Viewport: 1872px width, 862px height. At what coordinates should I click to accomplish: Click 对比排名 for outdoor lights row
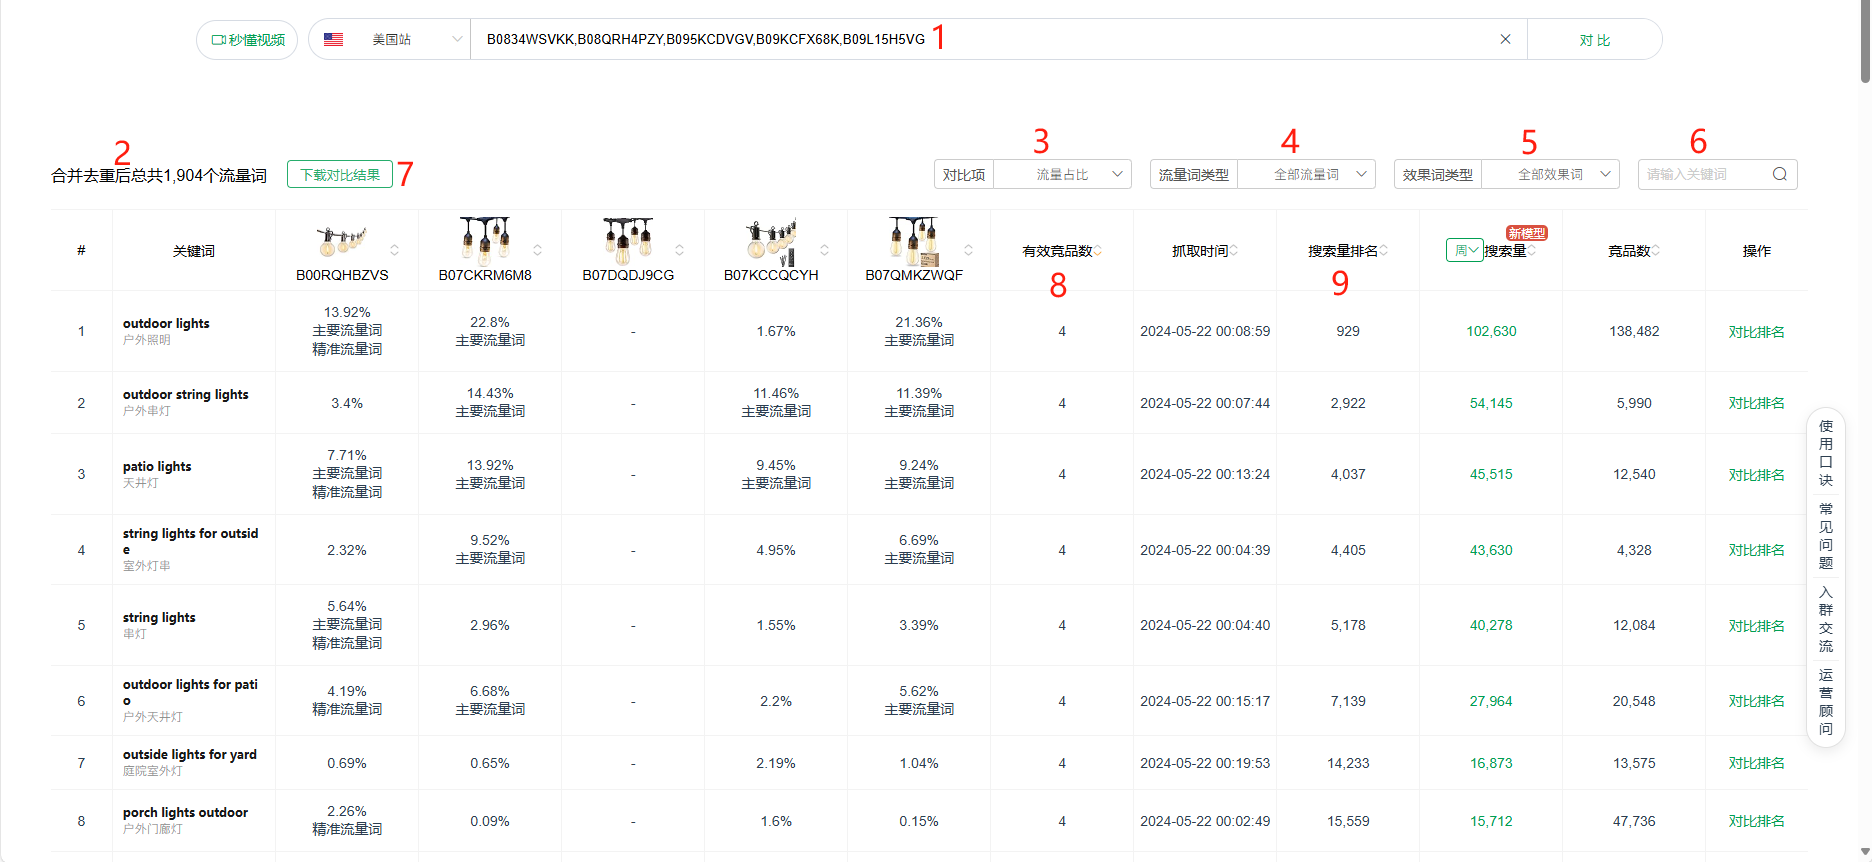1756,331
